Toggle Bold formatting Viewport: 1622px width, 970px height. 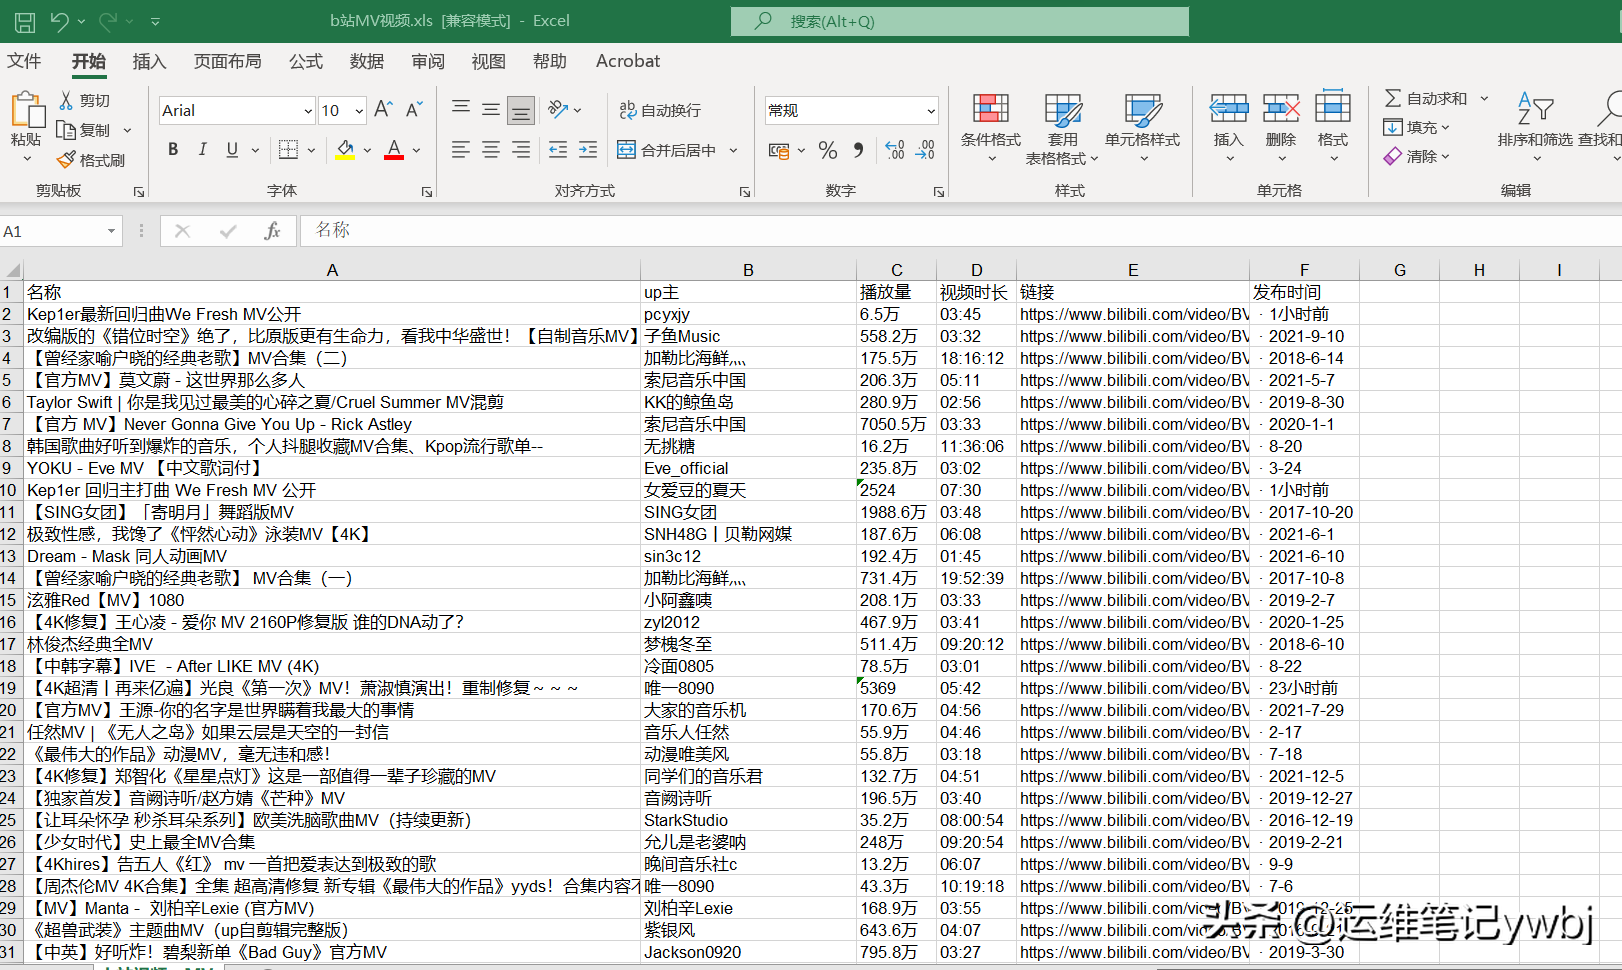[x=173, y=150]
